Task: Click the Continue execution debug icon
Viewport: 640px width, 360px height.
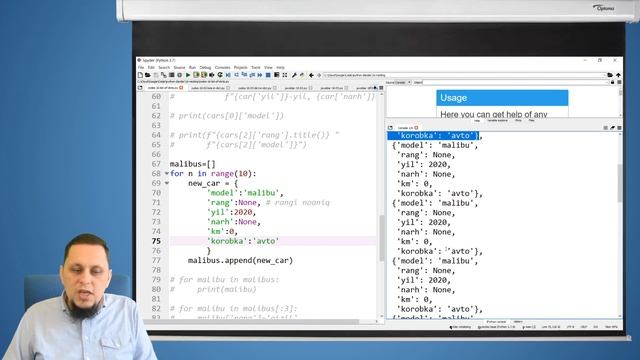Action: 260,75
